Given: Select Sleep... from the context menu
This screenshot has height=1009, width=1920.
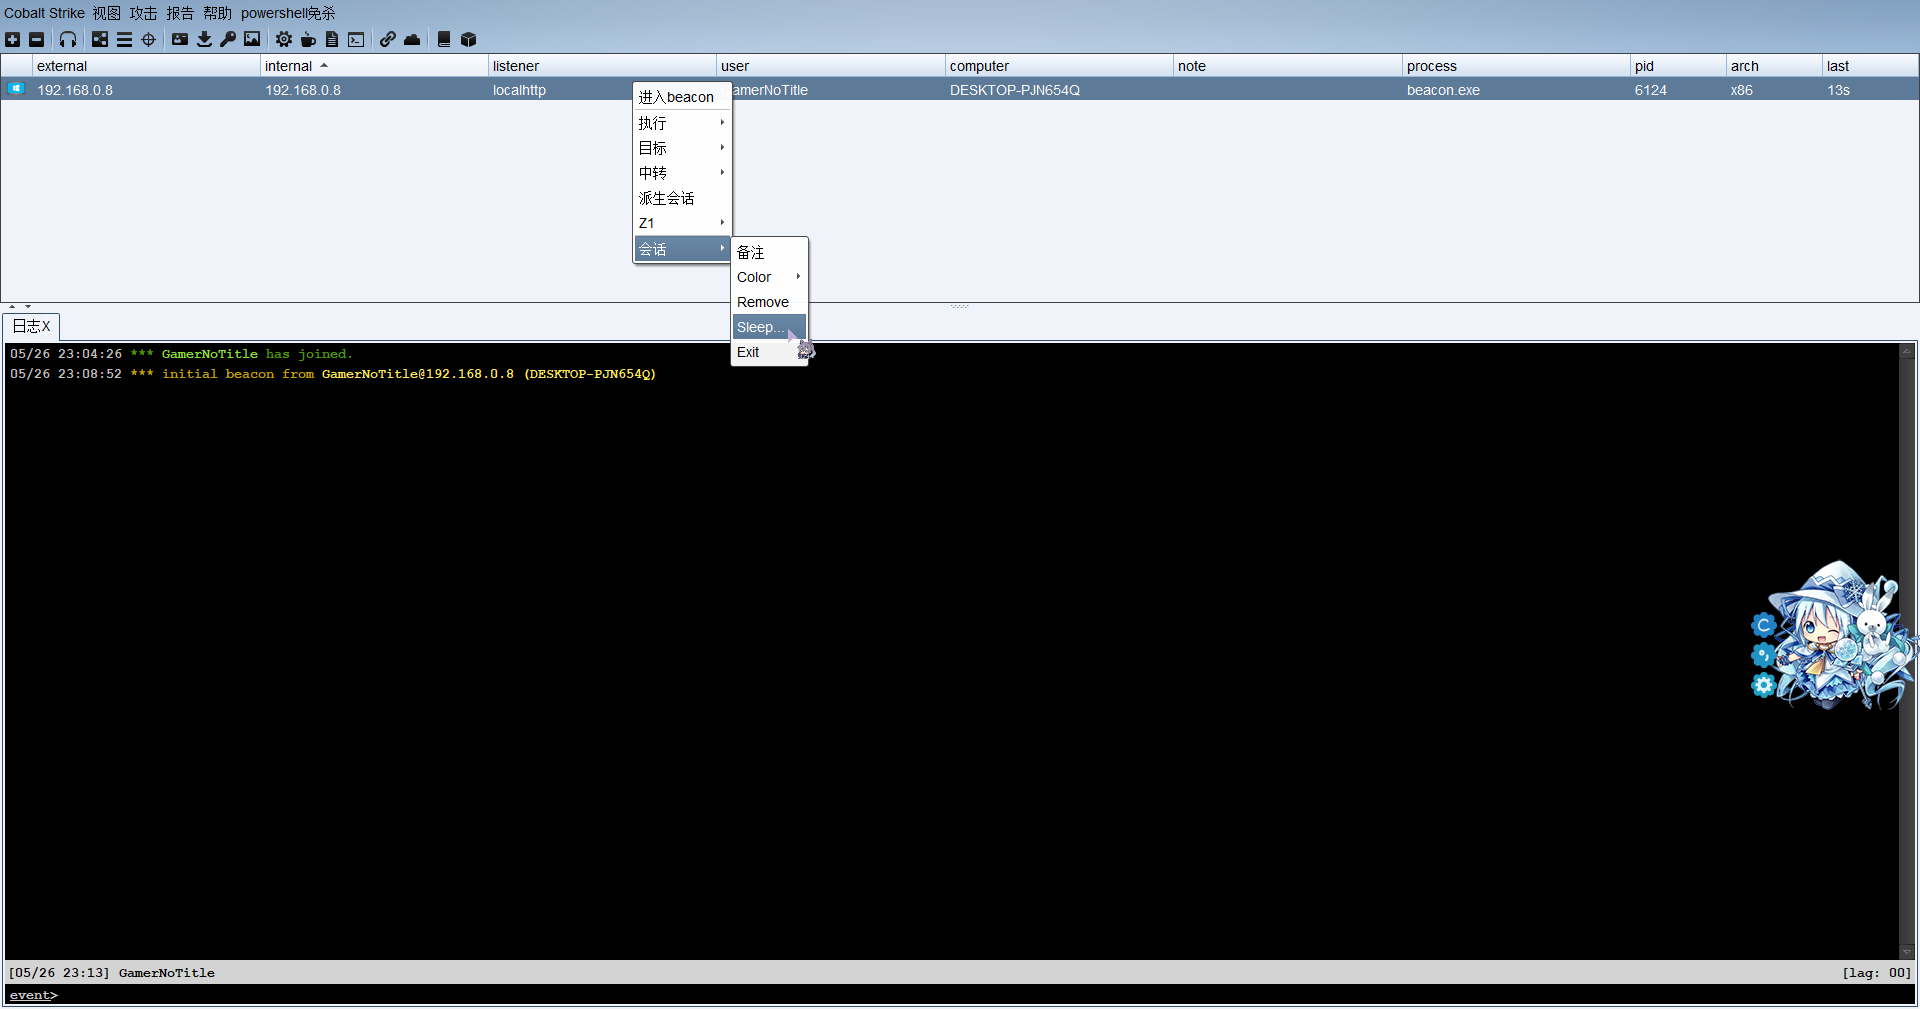Looking at the screenshot, I should tap(760, 327).
